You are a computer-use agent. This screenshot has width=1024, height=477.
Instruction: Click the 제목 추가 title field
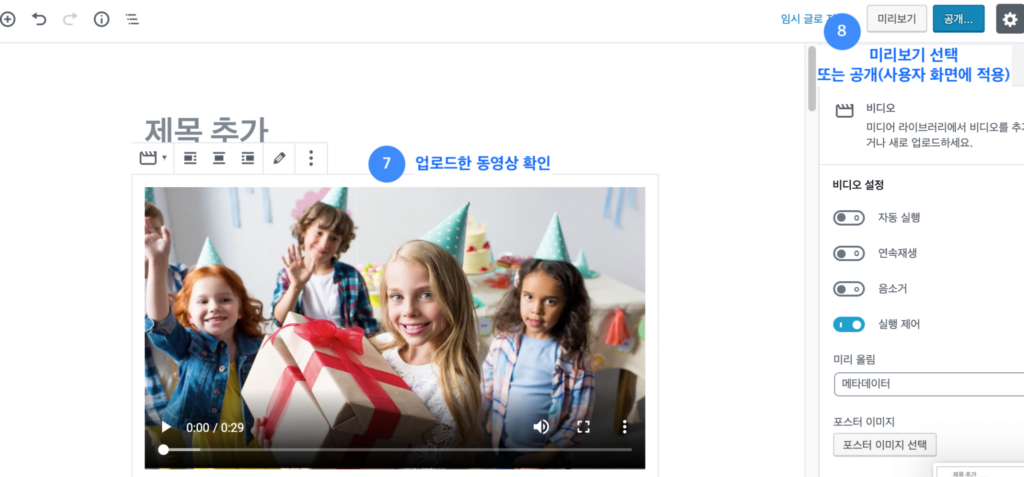[x=206, y=129]
